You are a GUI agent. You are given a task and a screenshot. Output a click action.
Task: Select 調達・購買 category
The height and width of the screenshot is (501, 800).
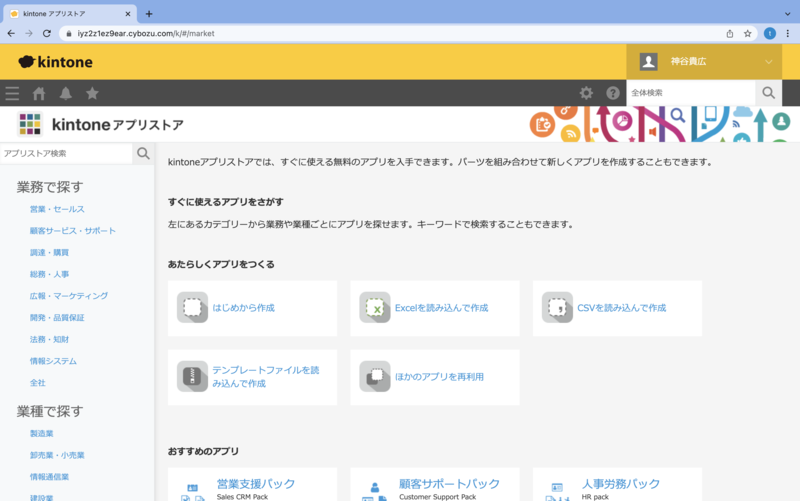pos(49,253)
